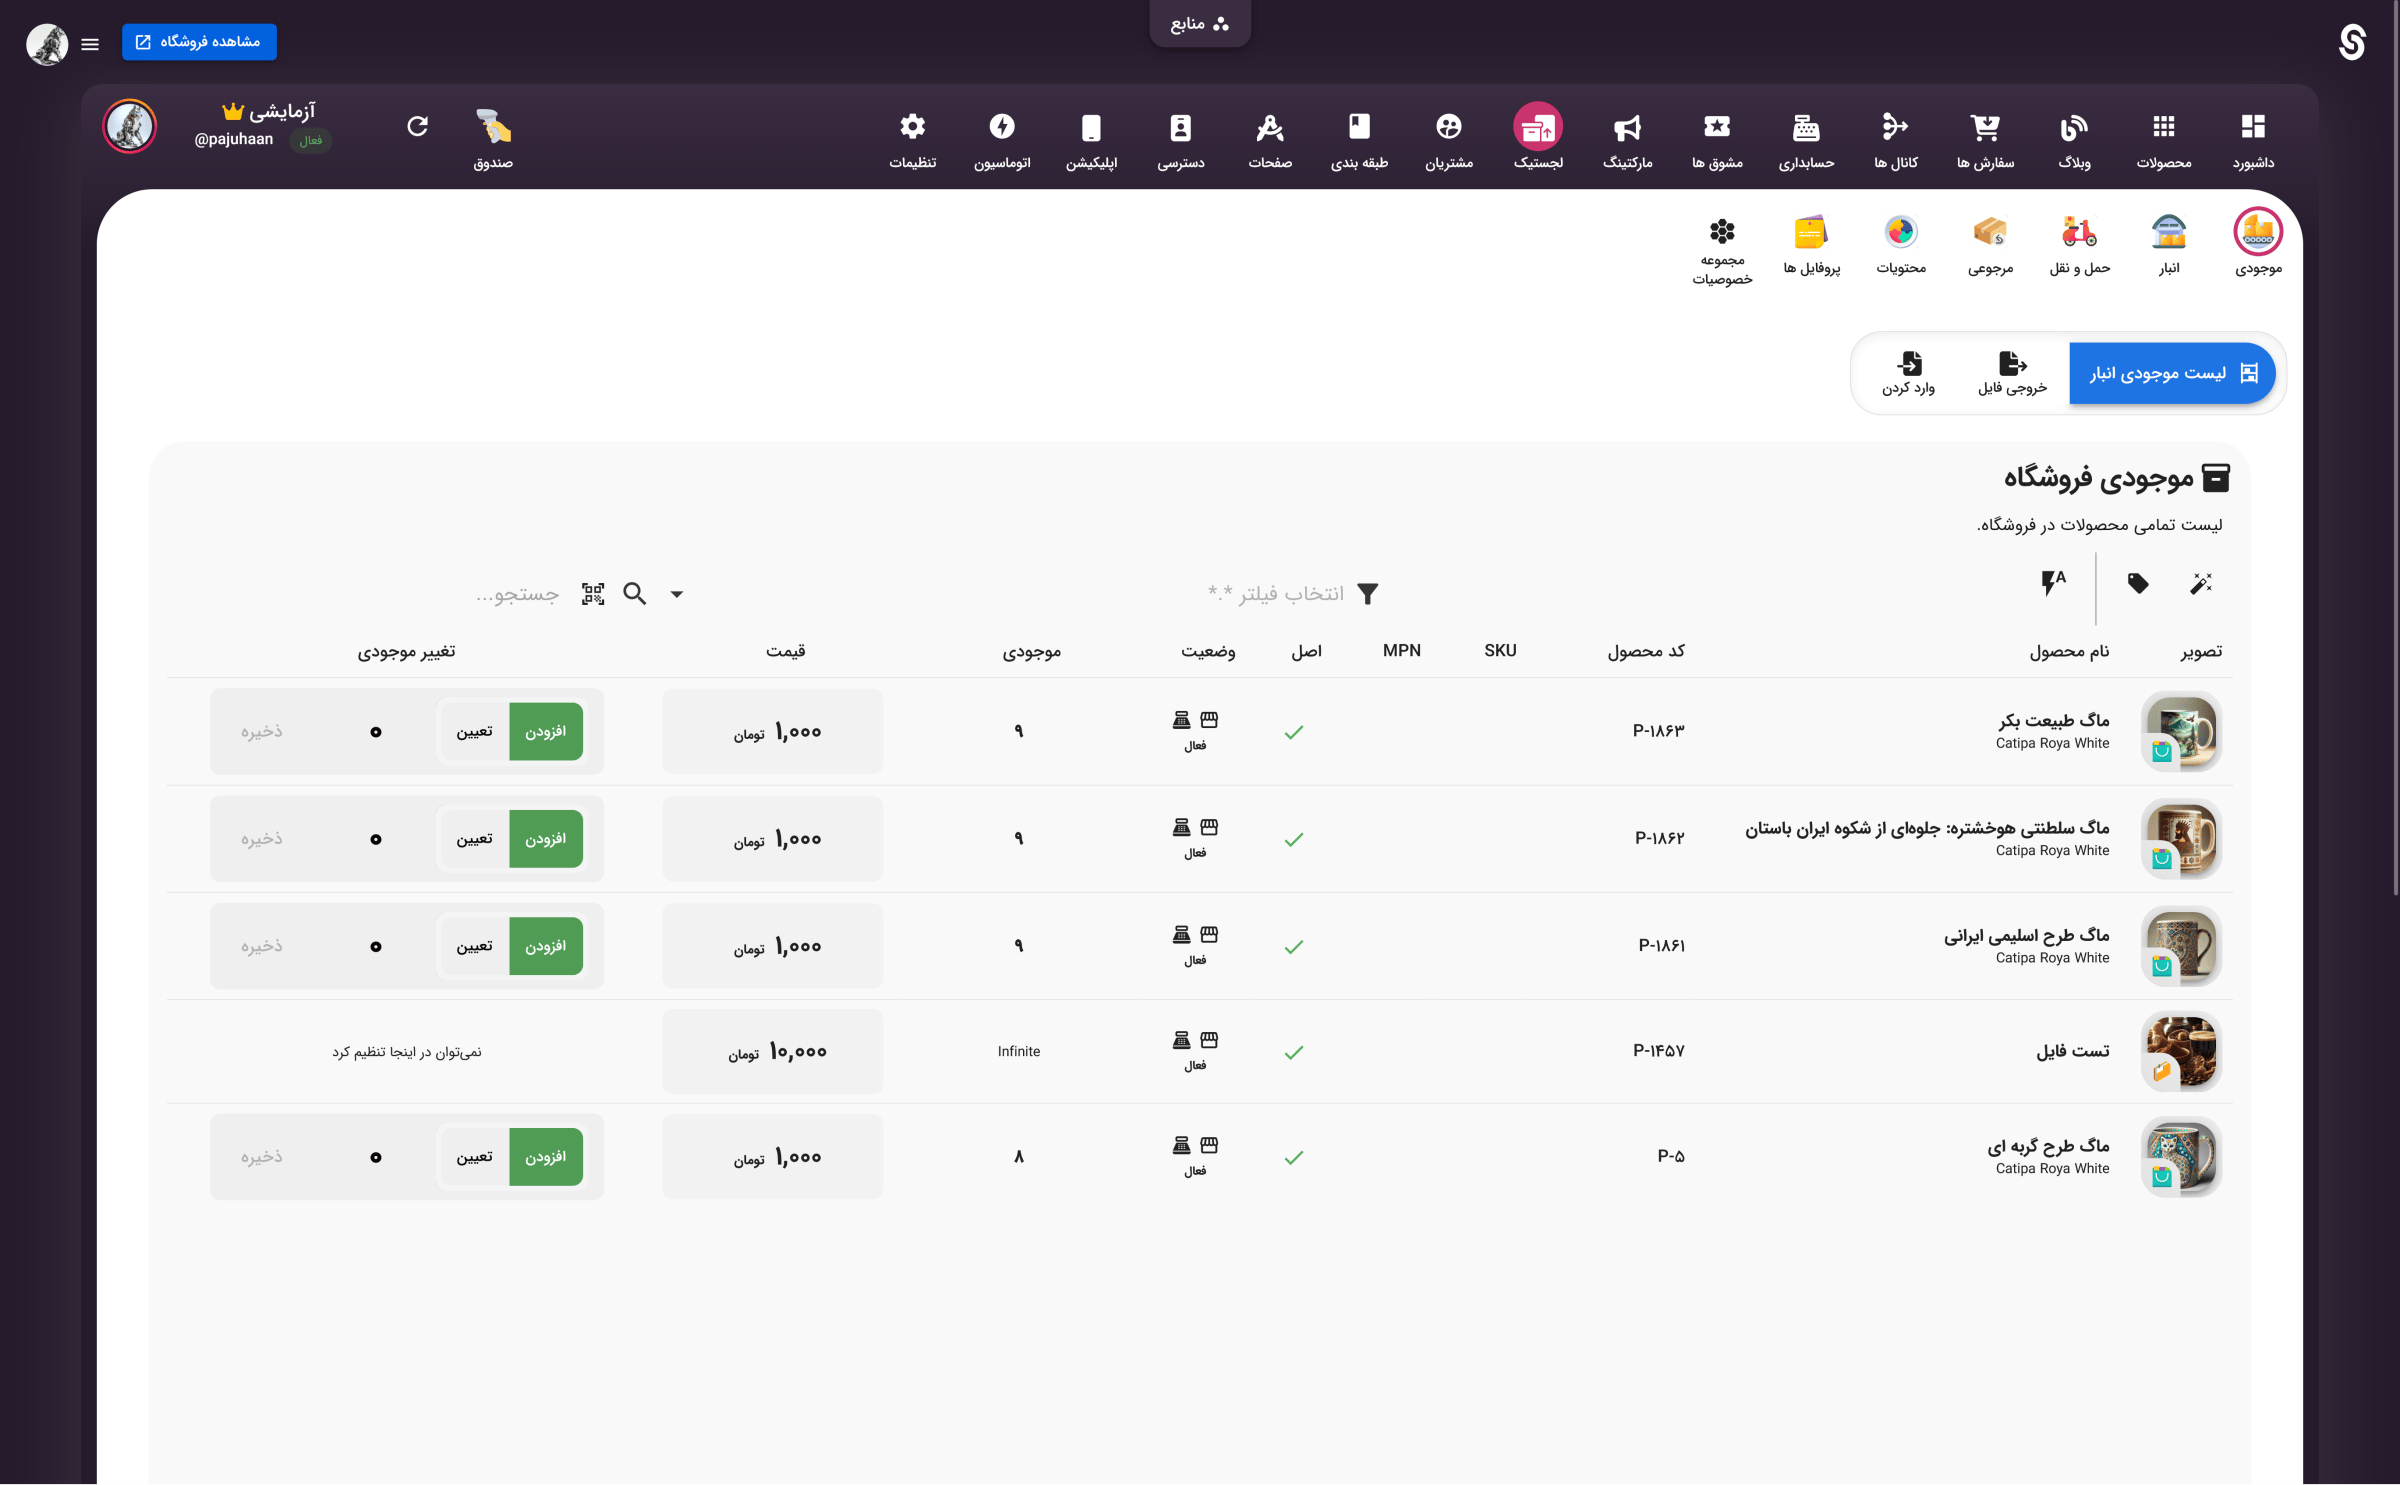Open صندوق cashier POS icon
2400x1485 pixels.
point(493,140)
